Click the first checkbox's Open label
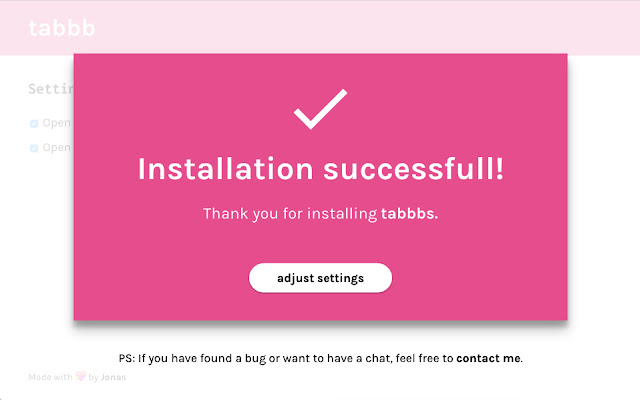The image size is (640, 400). coord(56,124)
